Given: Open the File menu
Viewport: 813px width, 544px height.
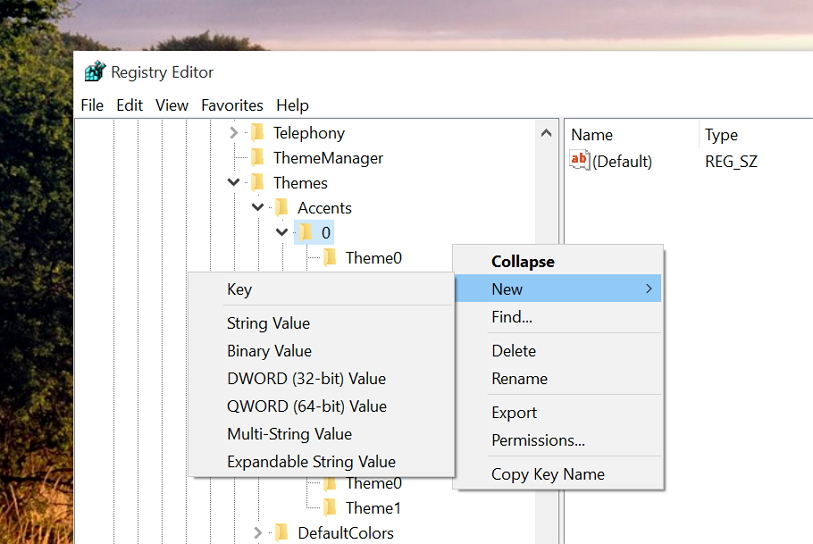Looking at the screenshot, I should 92,105.
